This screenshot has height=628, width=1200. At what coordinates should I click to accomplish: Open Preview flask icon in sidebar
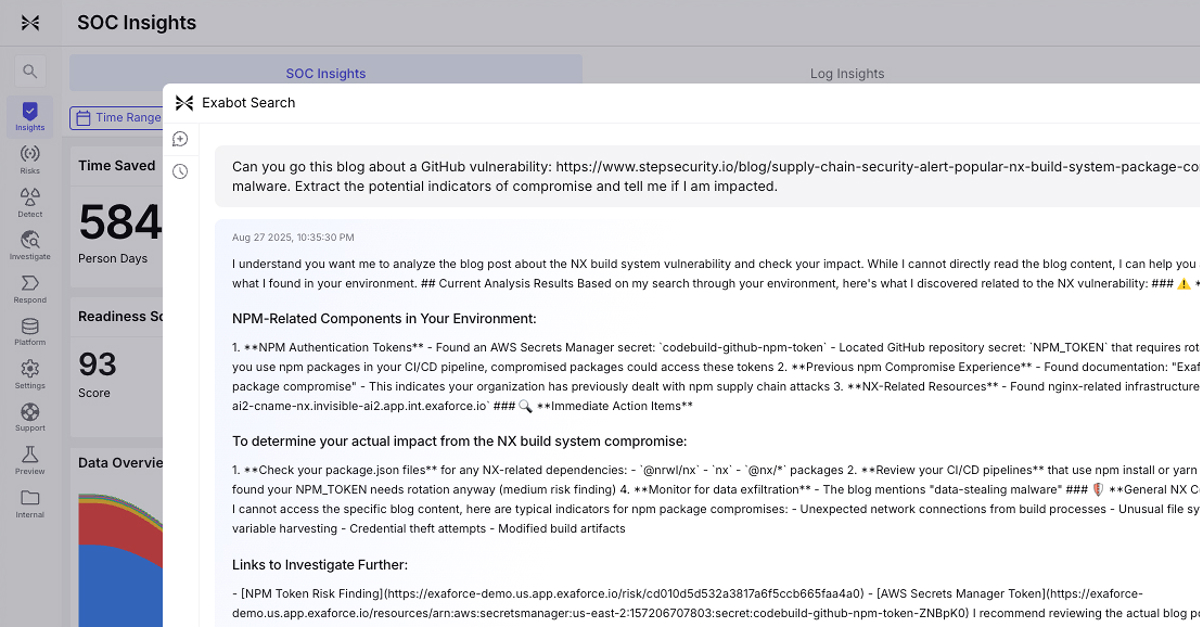click(x=30, y=461)
